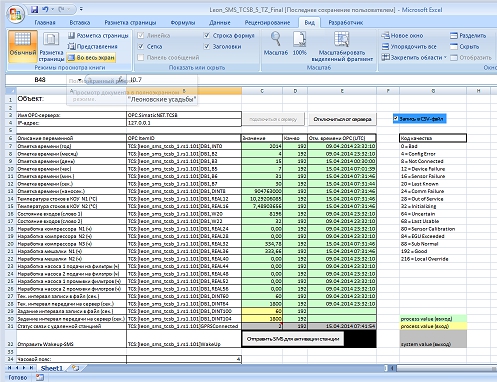
Task: Click macro record icon in status bar
Action: 40,377
